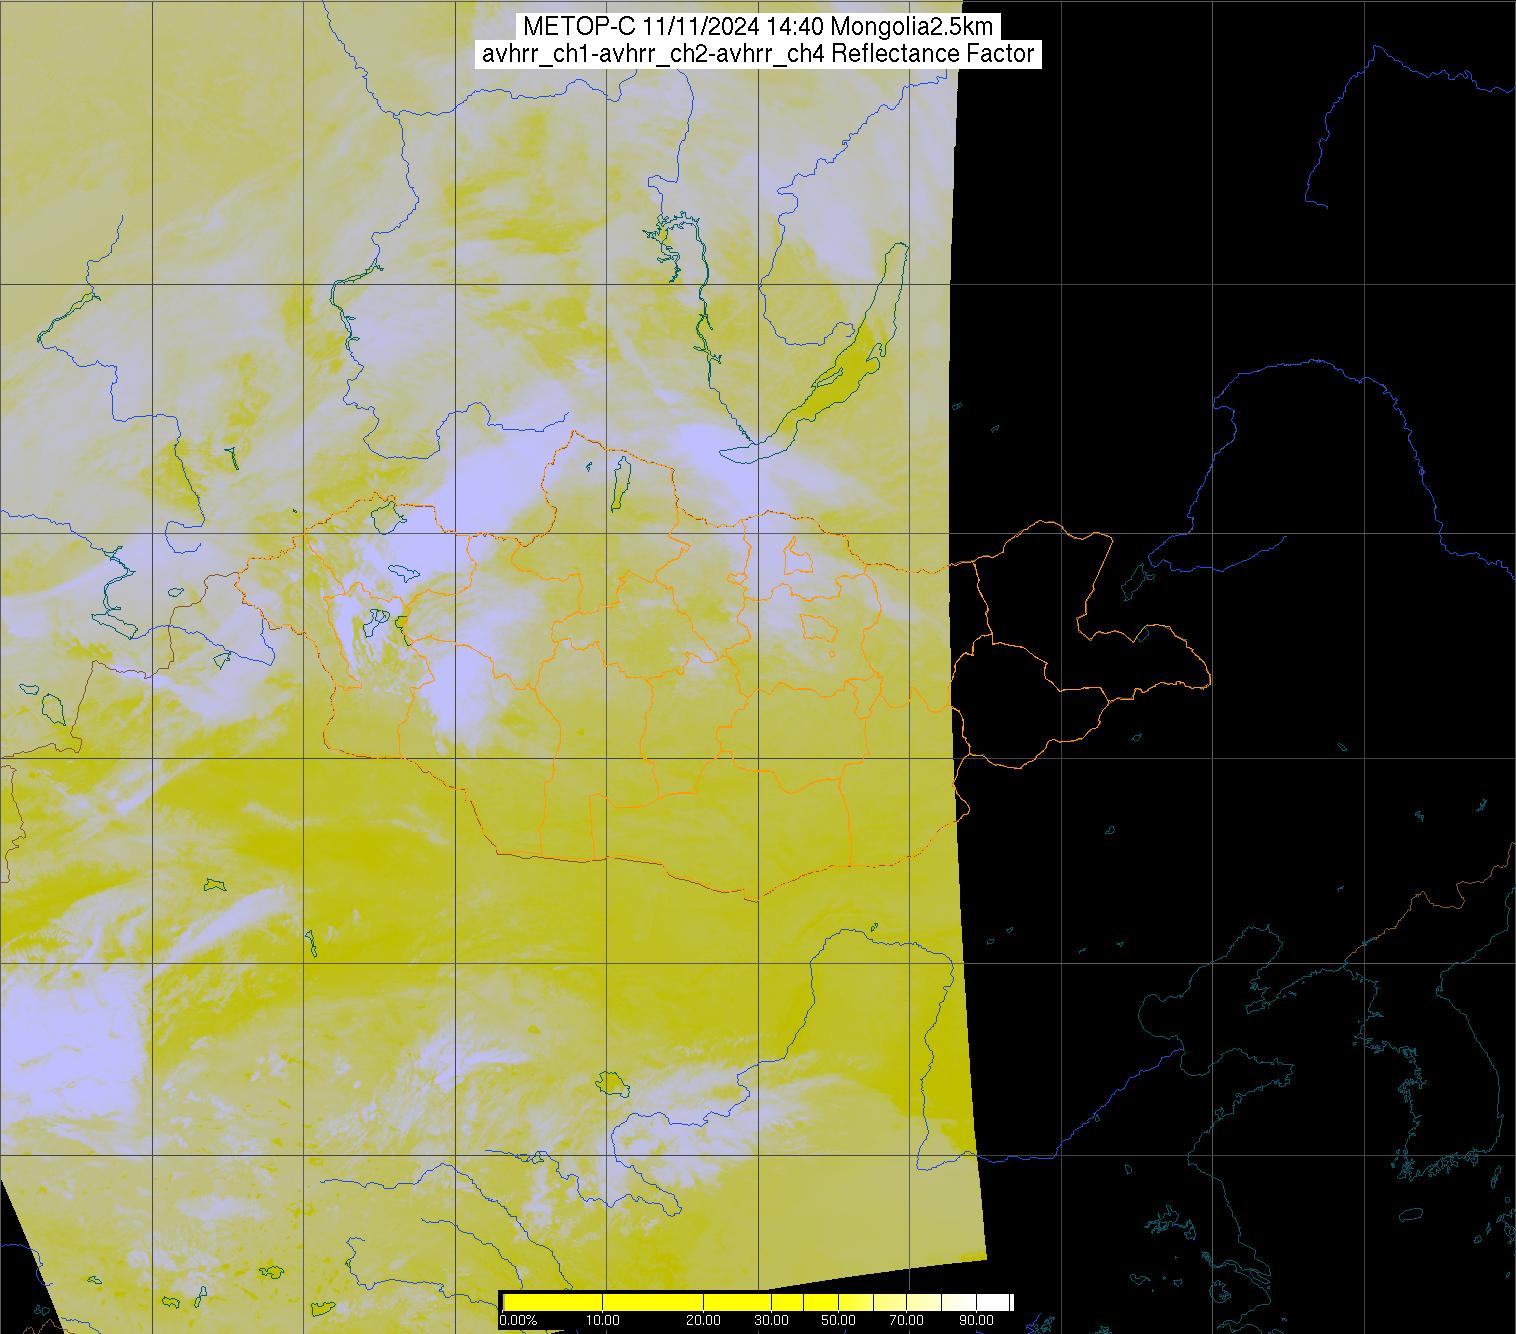Click the '10.00' colorbar label
The width and height of the screenshot is (1516, 1334).
603,1320
